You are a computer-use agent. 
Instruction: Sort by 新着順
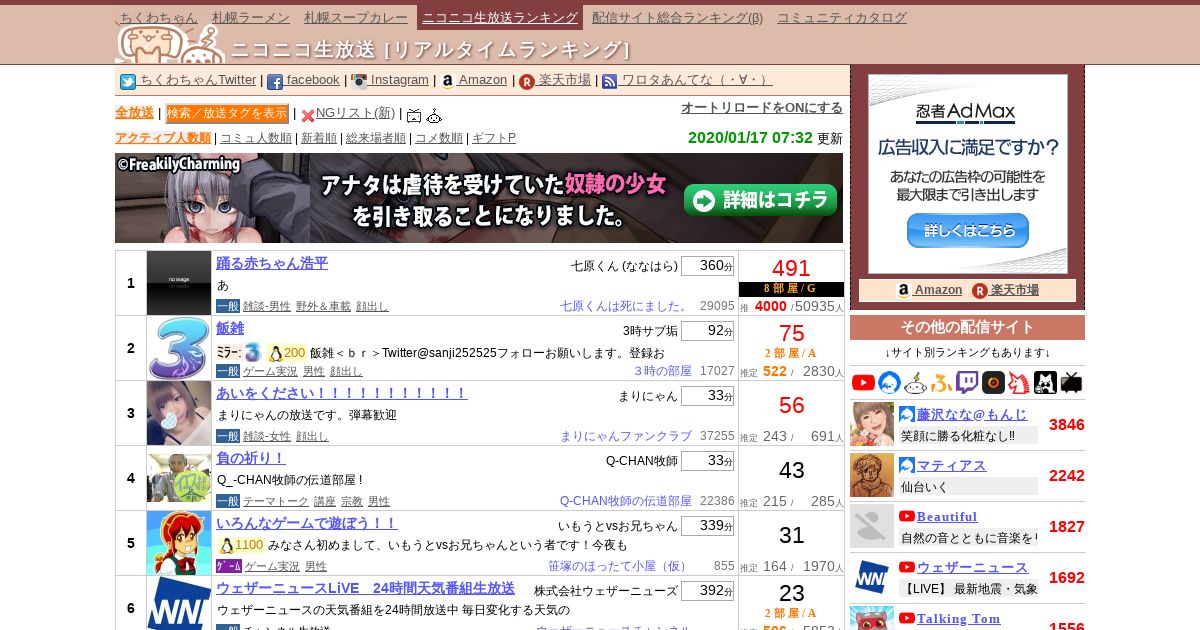[x=319, y=138]
